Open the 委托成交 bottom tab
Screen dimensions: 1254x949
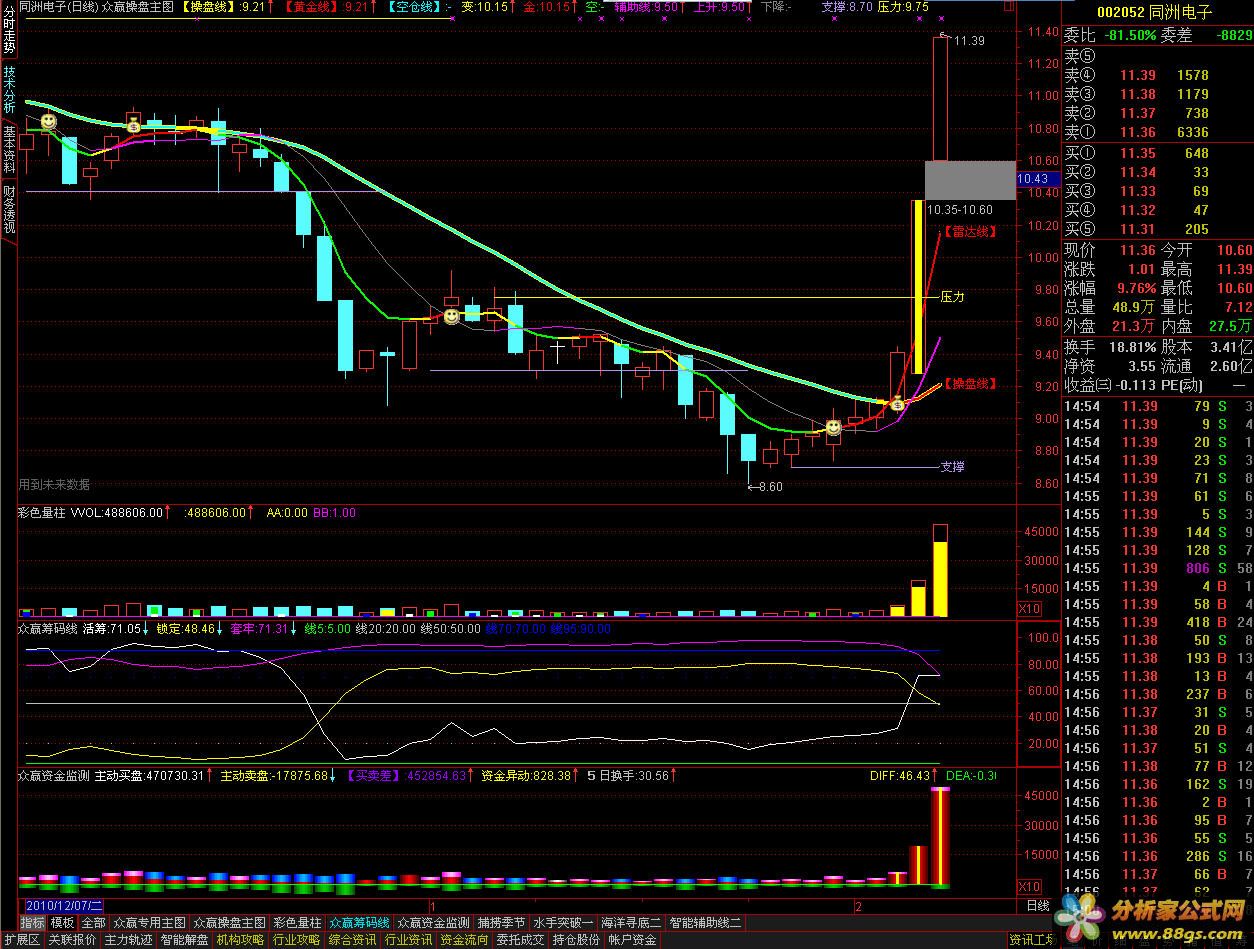pos(520,940)
